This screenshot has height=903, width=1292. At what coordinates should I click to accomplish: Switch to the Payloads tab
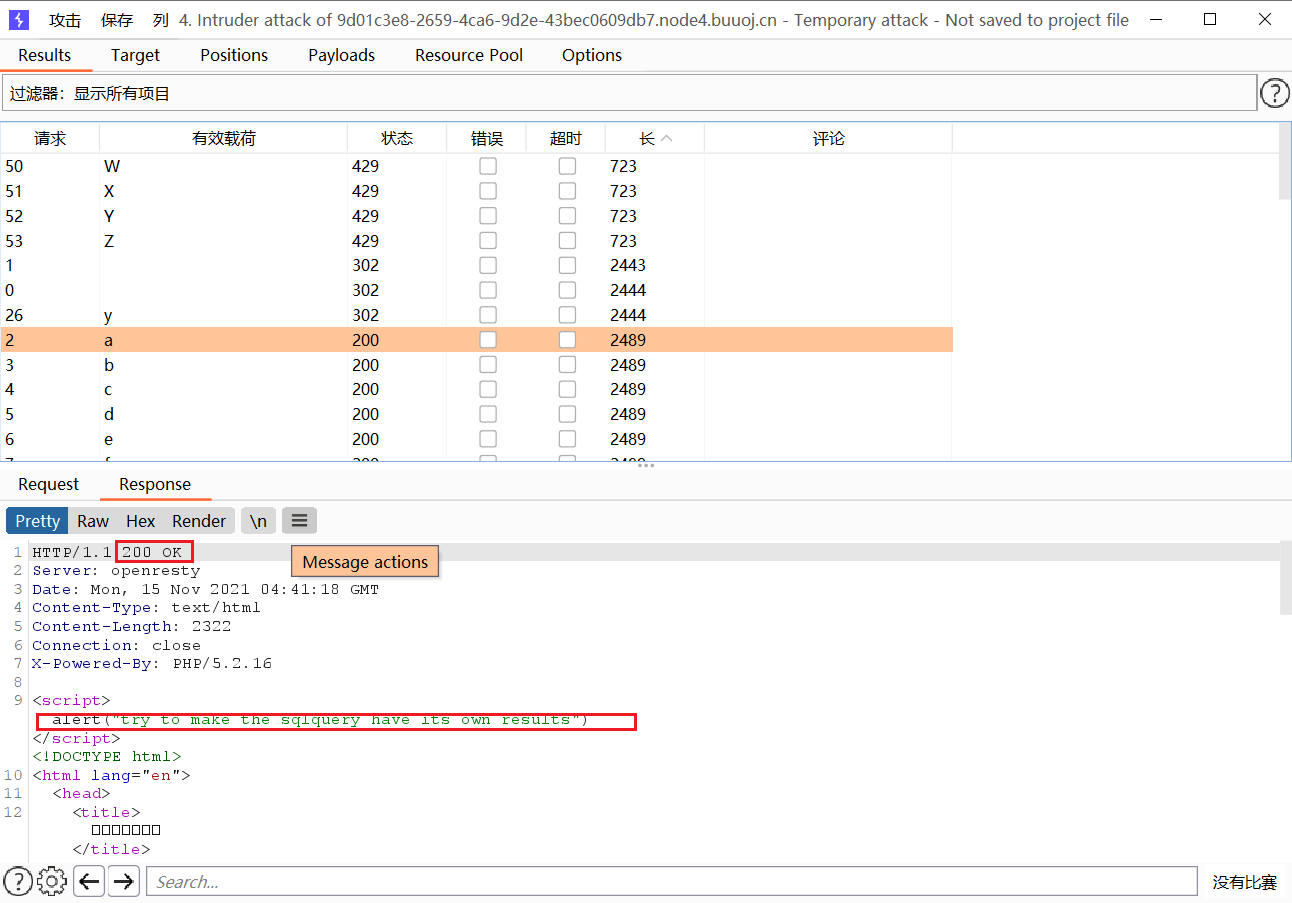342,55
